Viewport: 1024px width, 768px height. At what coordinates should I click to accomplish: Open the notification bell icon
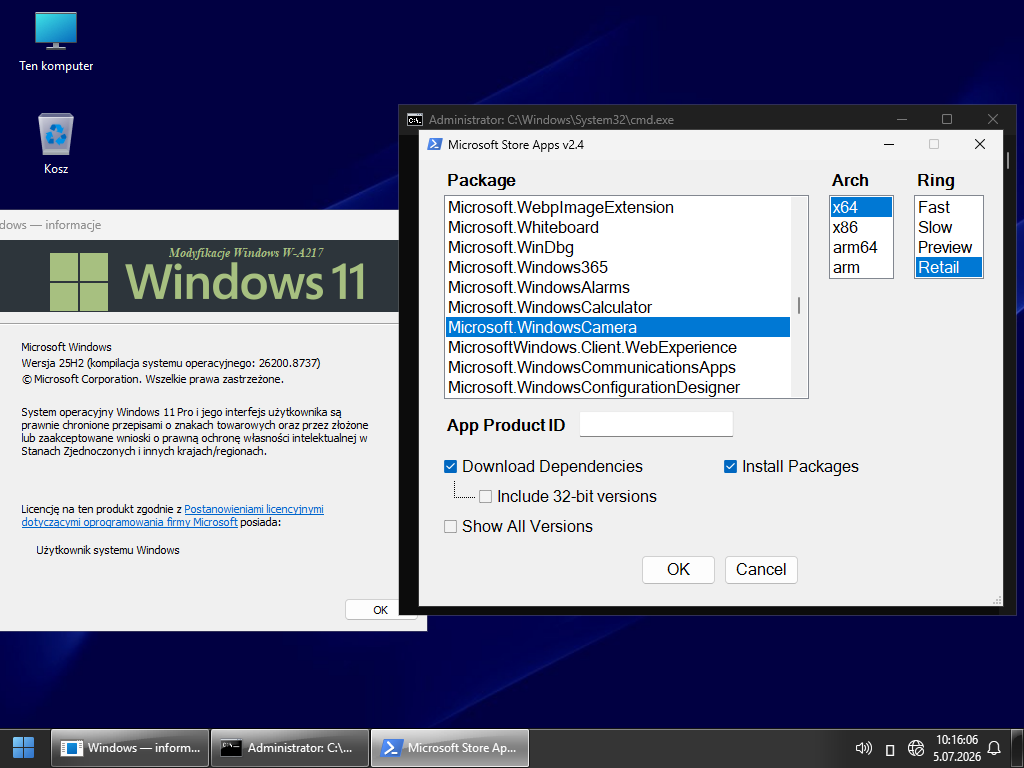994,748
